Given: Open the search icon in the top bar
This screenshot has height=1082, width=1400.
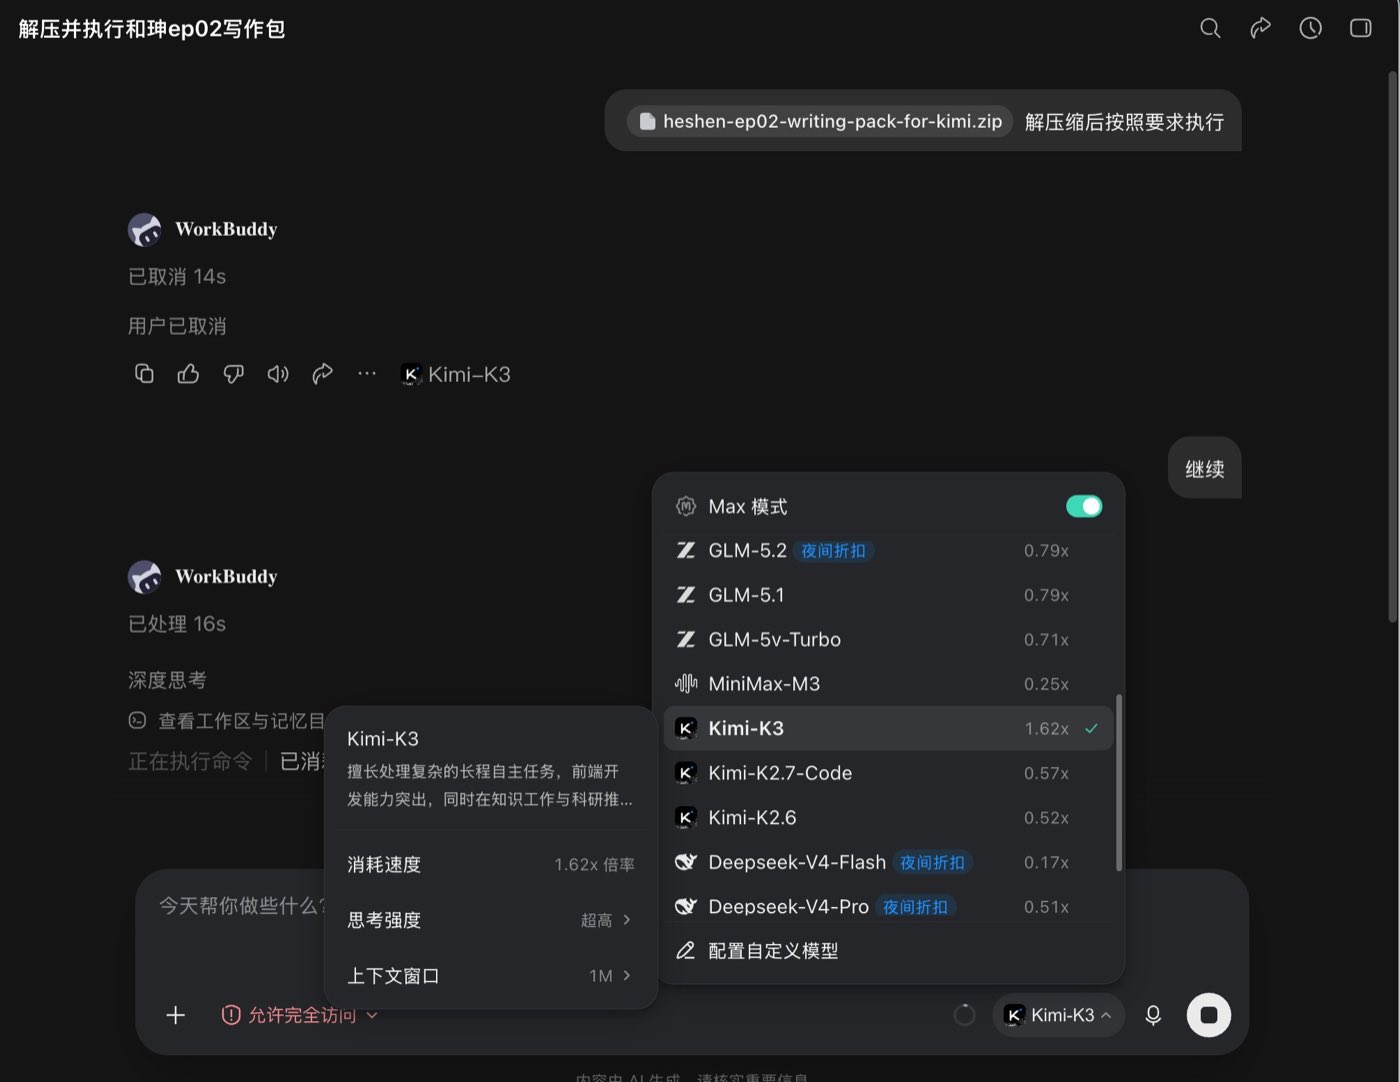Looking at the screenshot, I should [1210, 28].
